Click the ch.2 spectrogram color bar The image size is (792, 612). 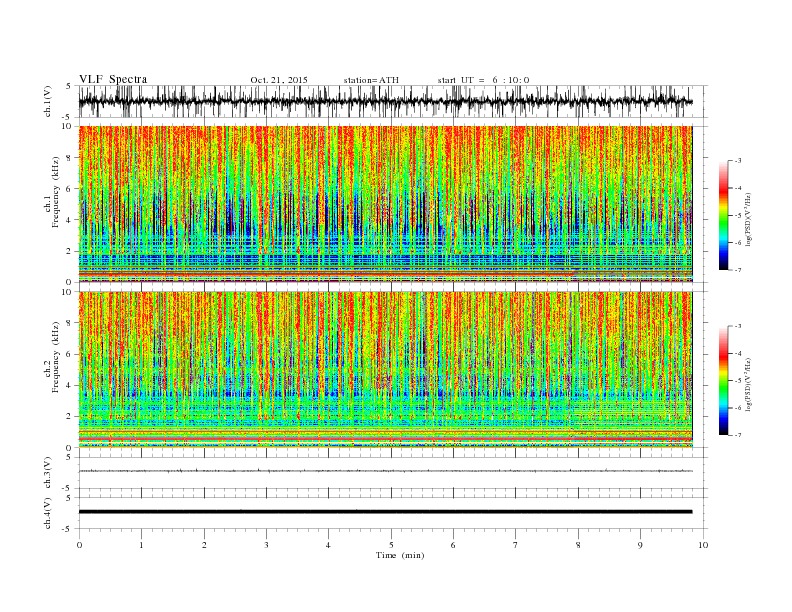pos(723,380)
